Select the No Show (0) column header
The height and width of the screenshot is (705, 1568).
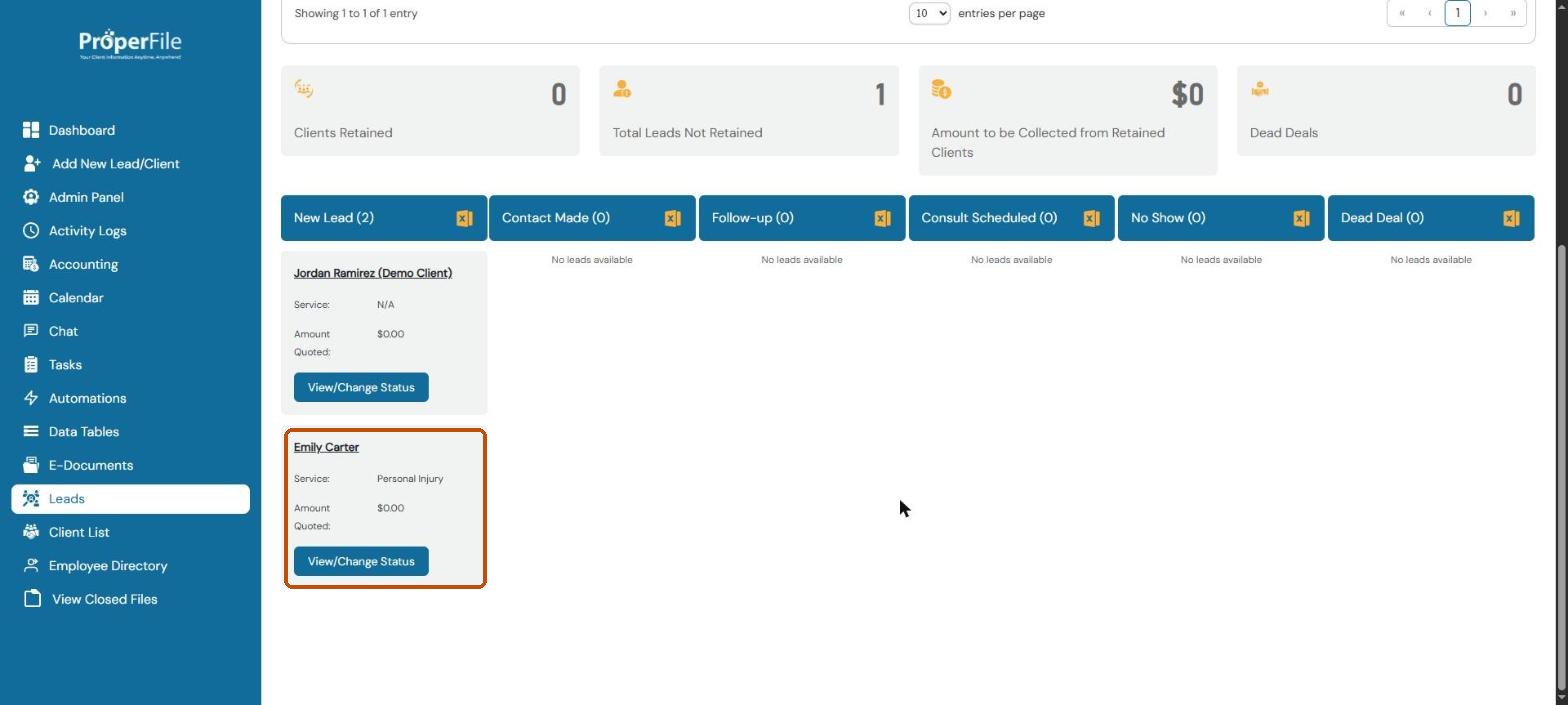coord(1221,218)
